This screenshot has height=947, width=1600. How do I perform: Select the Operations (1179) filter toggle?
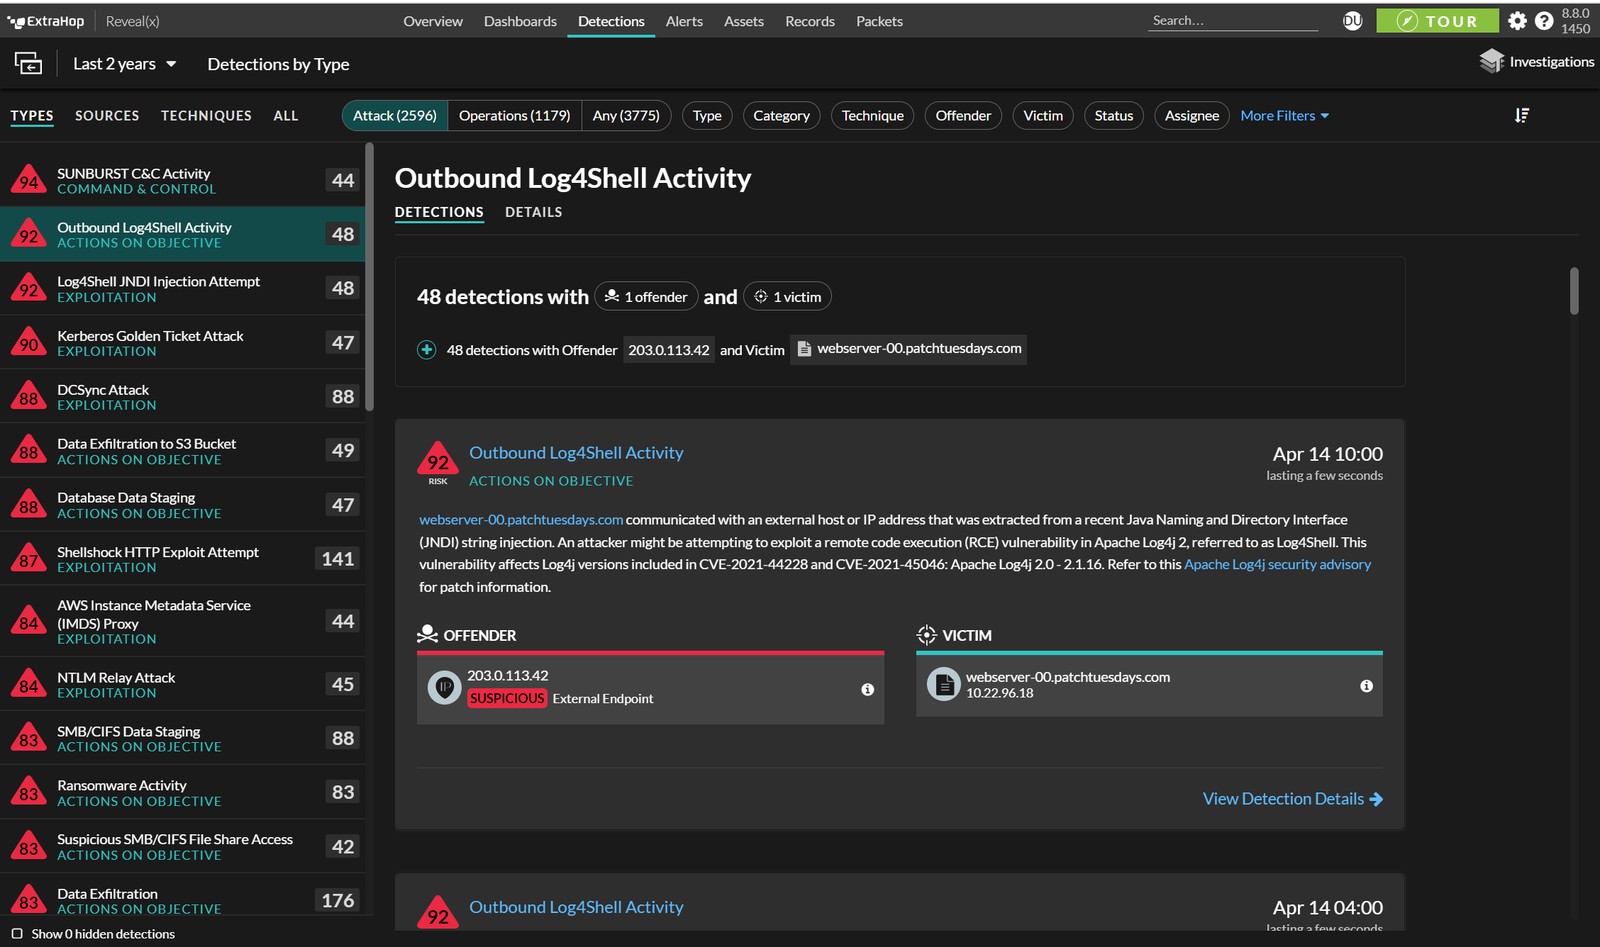[515, 116]
